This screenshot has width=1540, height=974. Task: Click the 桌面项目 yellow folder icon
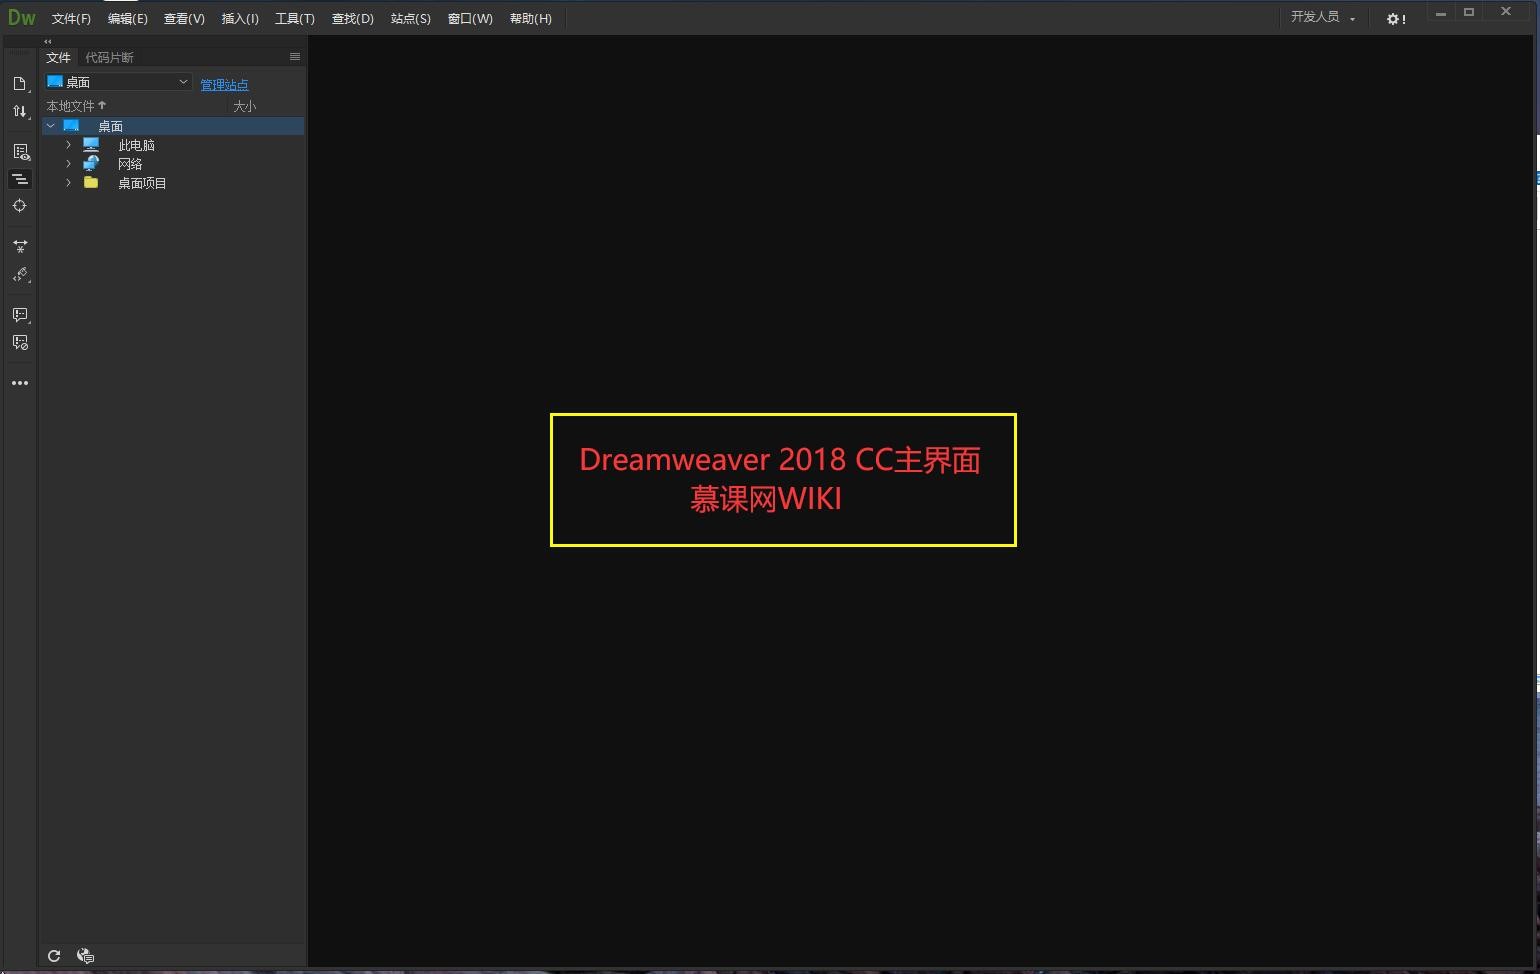tap(91, 182)
